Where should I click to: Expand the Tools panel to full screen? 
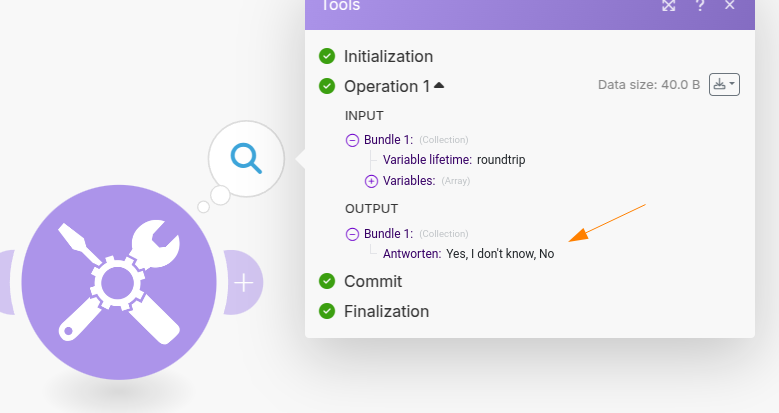click(669, 6)
